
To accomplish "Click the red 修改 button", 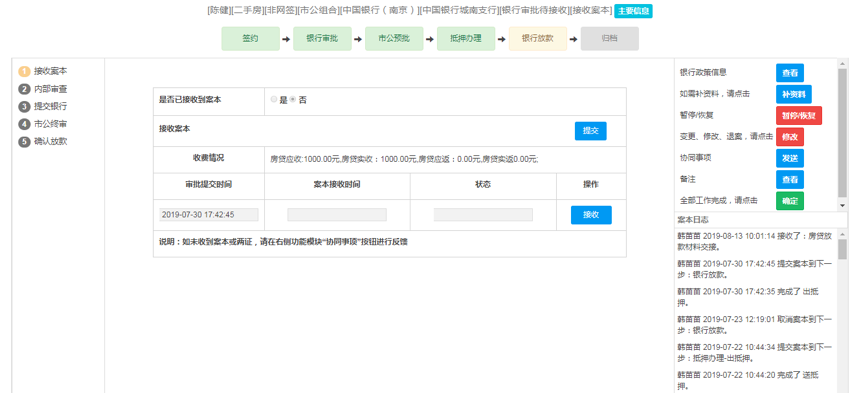I will [x=790, y=137].
